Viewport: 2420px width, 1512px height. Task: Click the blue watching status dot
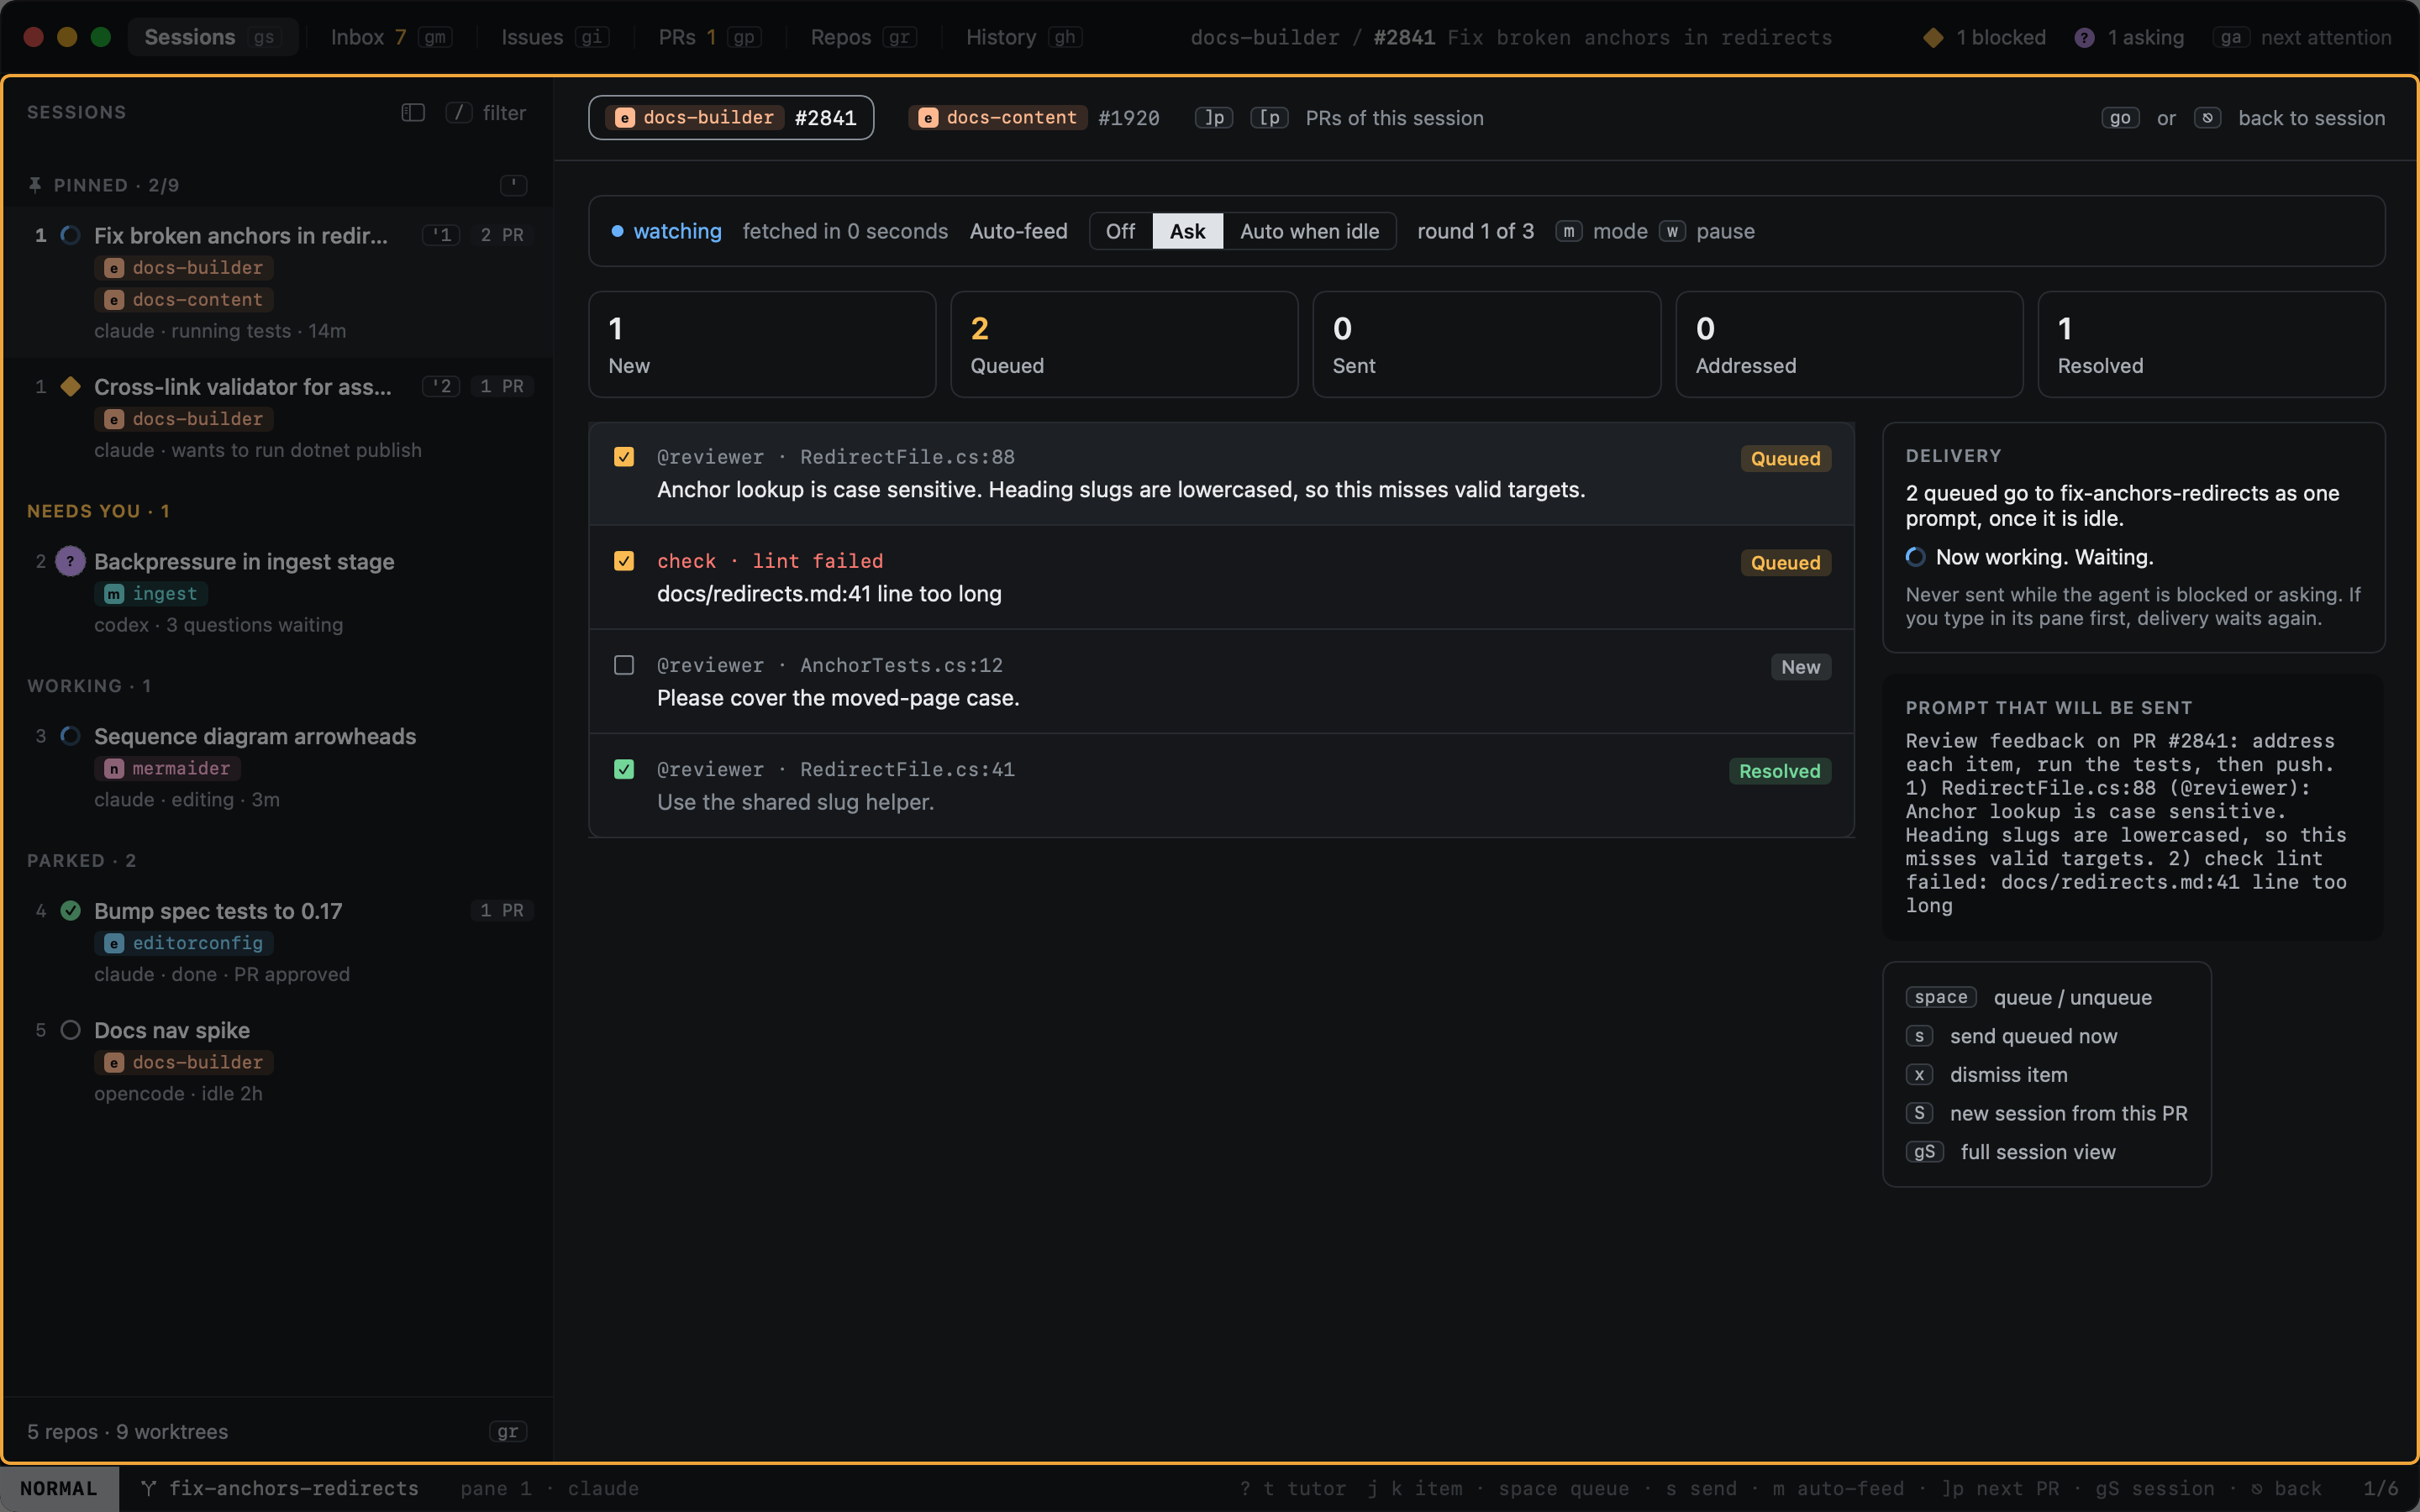coord(617,231)
